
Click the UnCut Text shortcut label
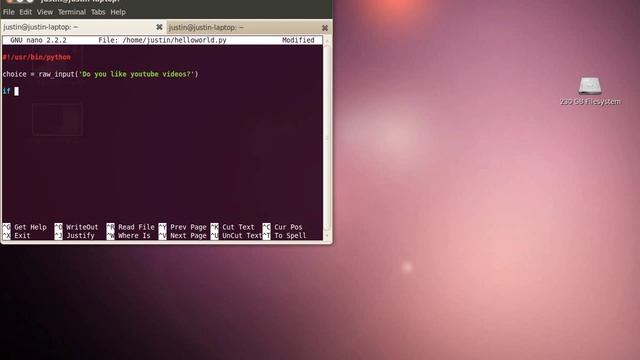242,236
